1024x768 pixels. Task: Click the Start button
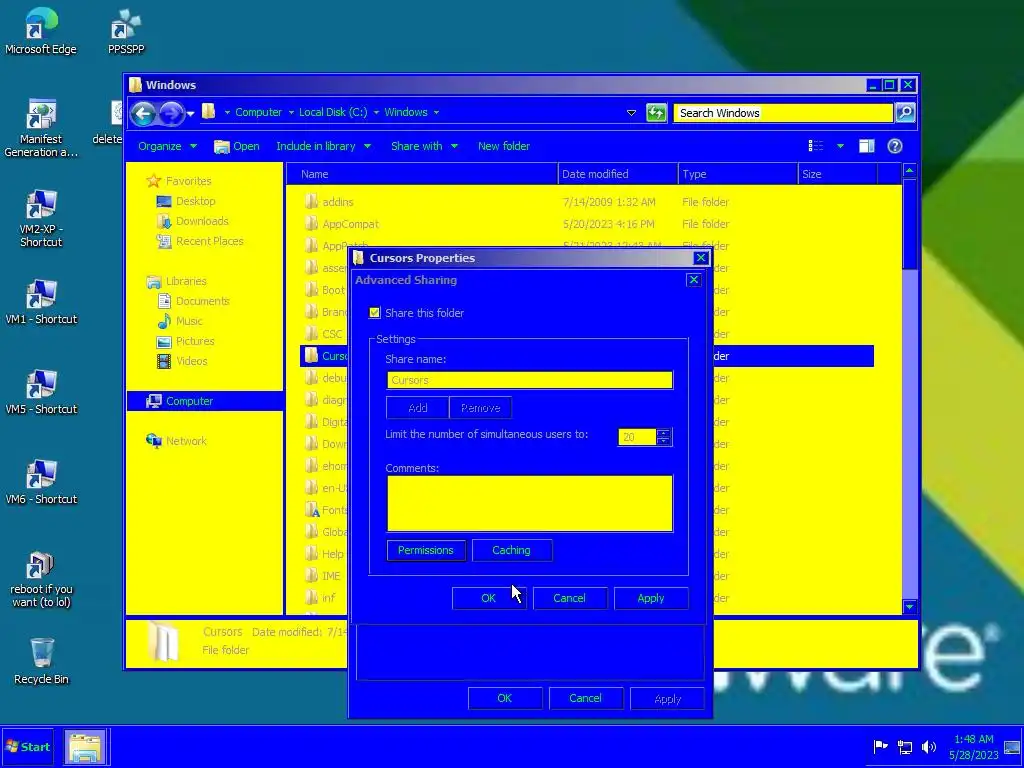(x=28, y=747)
